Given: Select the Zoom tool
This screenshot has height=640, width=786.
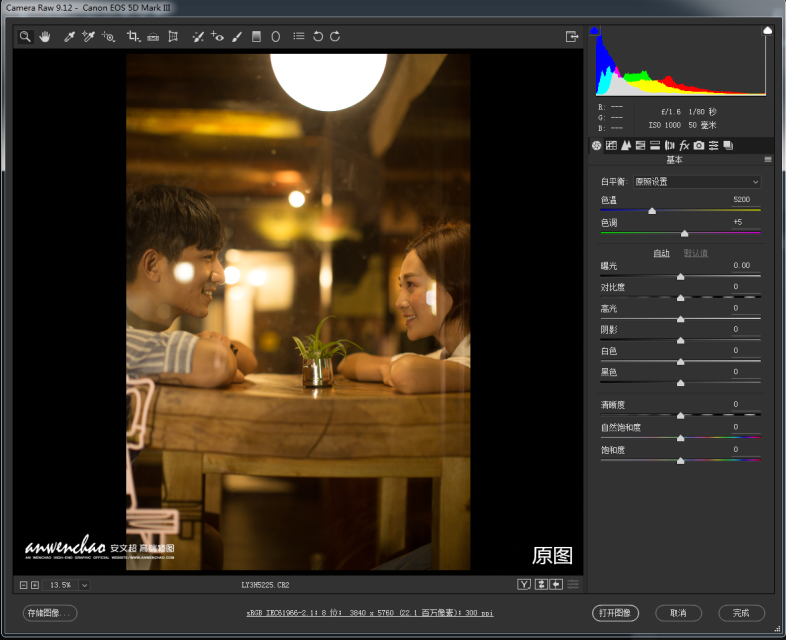Looking at the screenshot, I should pos(25,37).
